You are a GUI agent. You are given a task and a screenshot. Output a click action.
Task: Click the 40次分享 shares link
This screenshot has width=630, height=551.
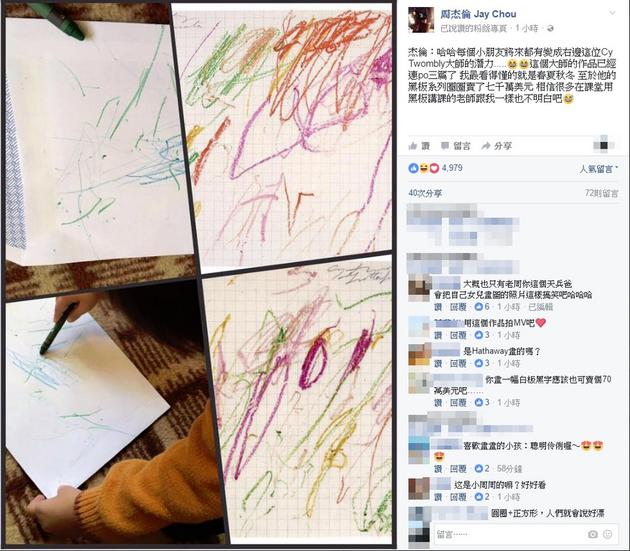(x=425, y=193)
